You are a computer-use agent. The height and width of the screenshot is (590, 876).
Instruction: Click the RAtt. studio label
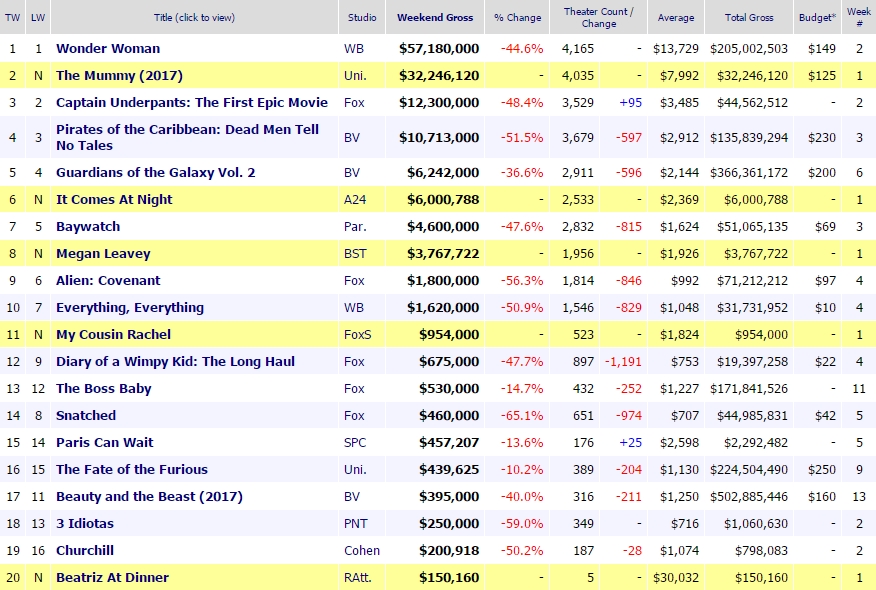coord(357,578)
